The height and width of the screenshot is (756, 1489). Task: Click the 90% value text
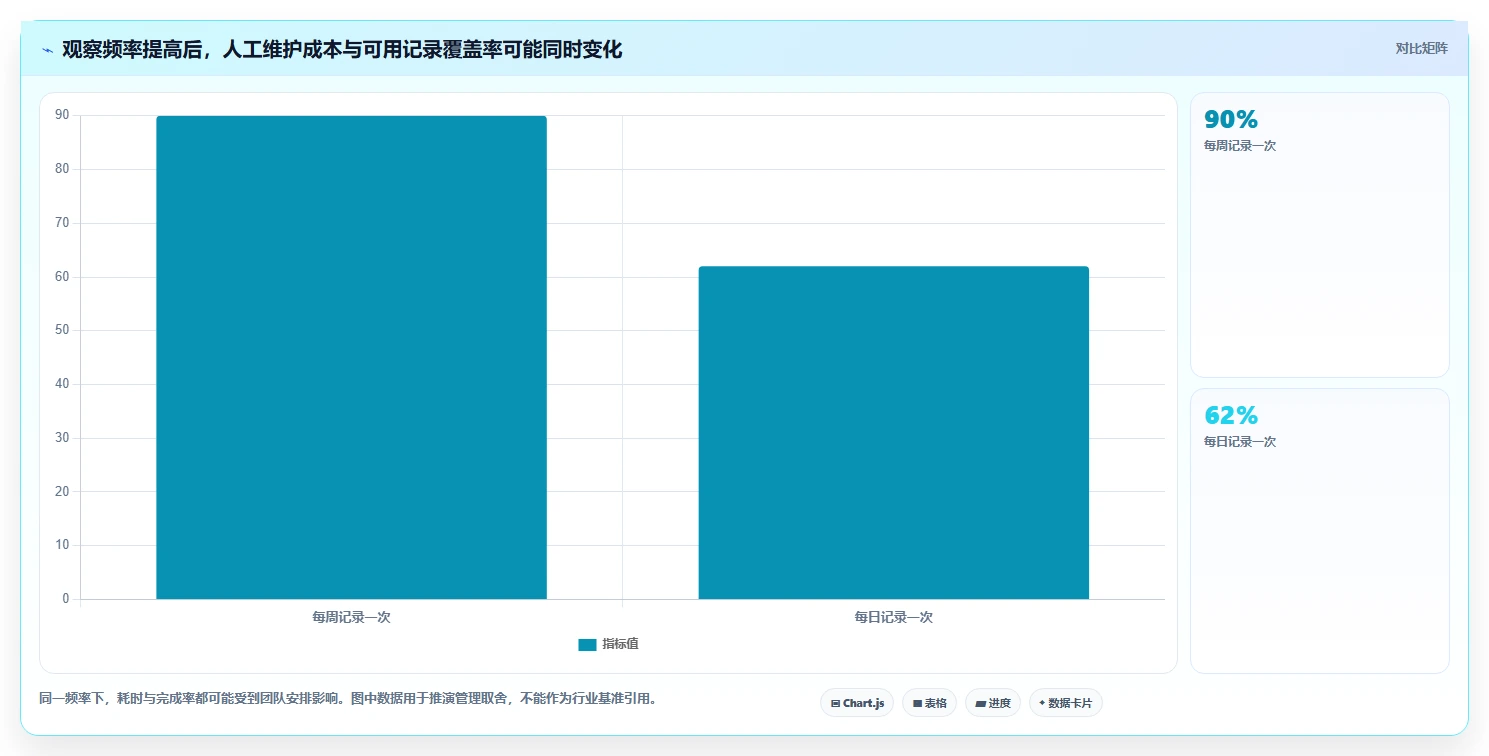tap(1231, 119)
